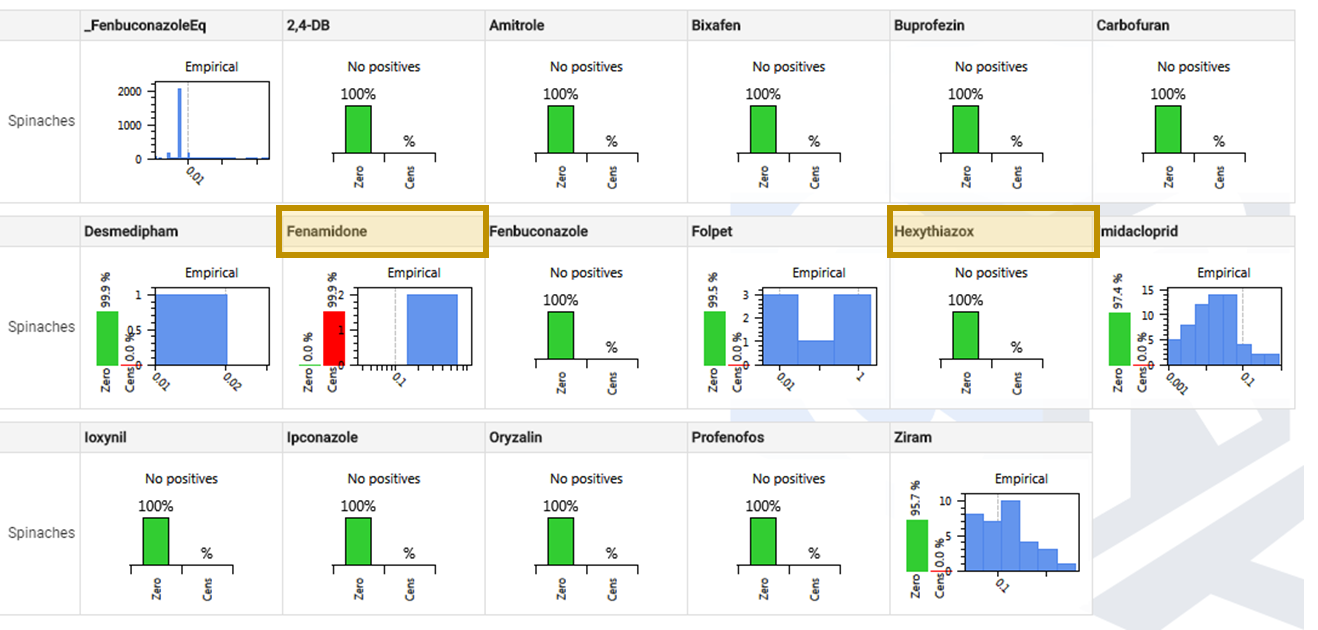Click the Amitrole green Zero bar
This screenshot has width=1318, height=630.
click(561, 129)
